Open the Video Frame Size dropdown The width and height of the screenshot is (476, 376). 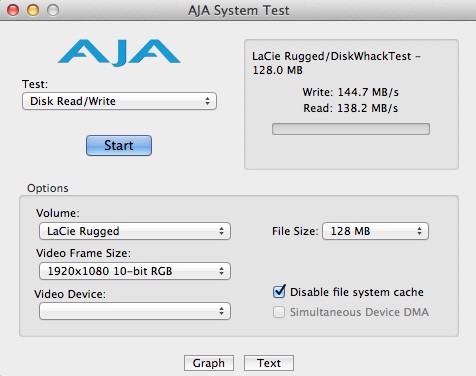coord(135,271)
